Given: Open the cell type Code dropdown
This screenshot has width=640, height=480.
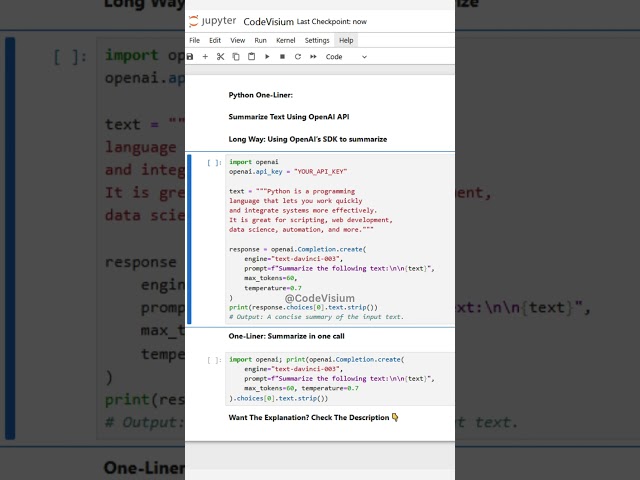Looking at the screenshot, I should [346, 57].
